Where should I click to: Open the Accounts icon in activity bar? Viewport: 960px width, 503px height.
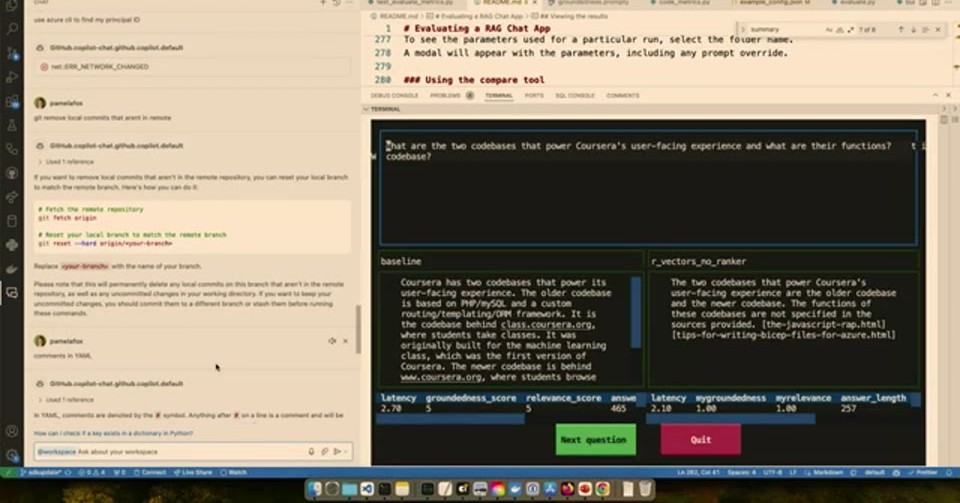click(12, 431)
